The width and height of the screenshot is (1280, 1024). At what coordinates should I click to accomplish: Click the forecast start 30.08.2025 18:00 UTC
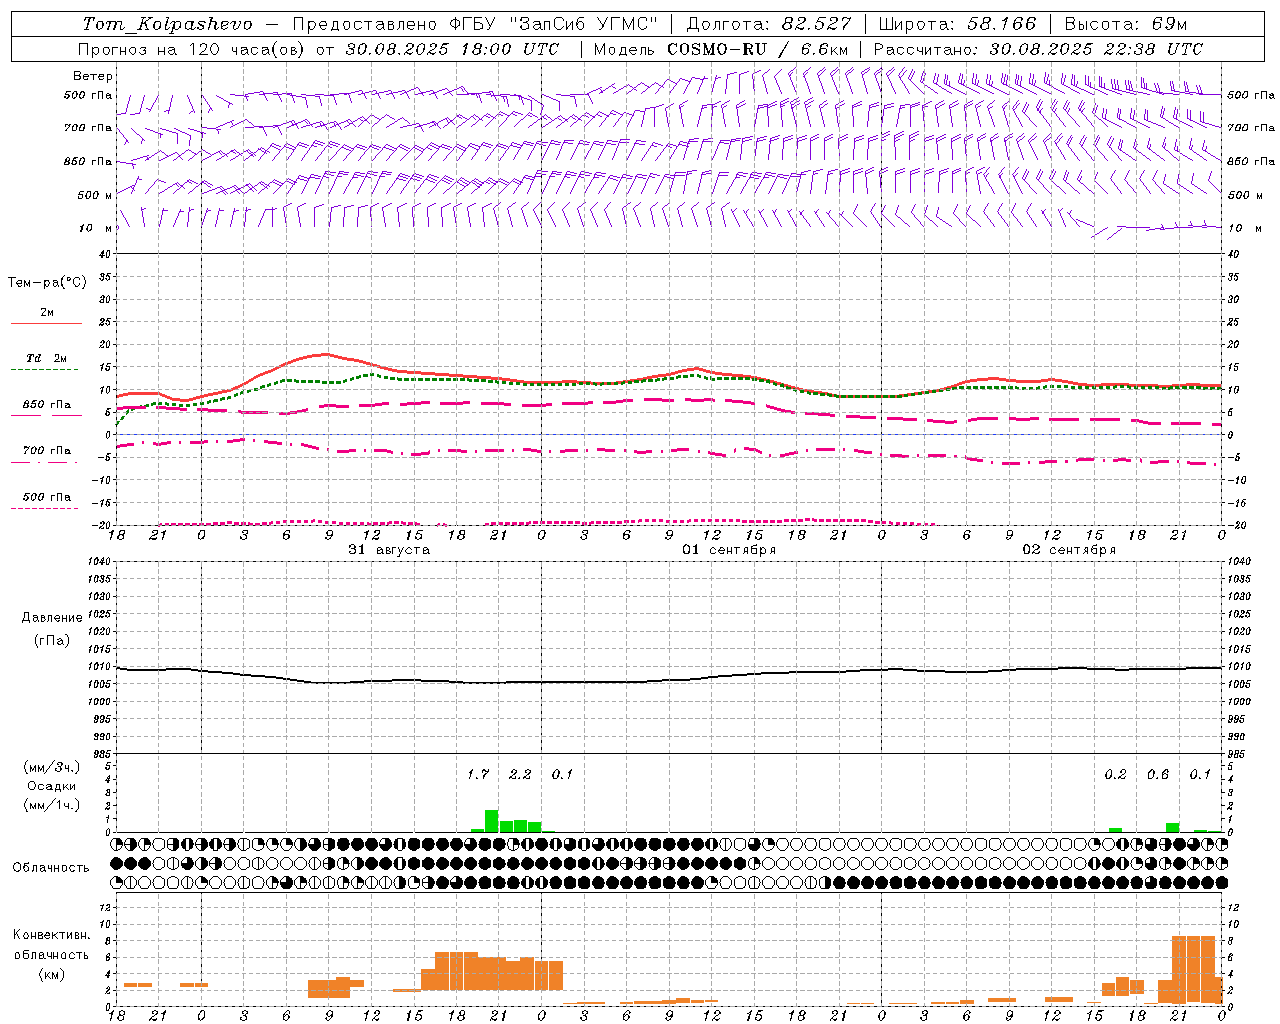tap(452, 49)
